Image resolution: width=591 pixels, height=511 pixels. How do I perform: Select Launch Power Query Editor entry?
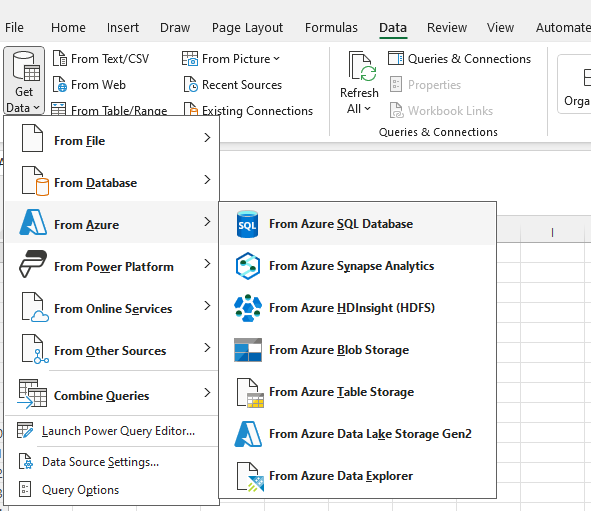[x=112, y=431]
